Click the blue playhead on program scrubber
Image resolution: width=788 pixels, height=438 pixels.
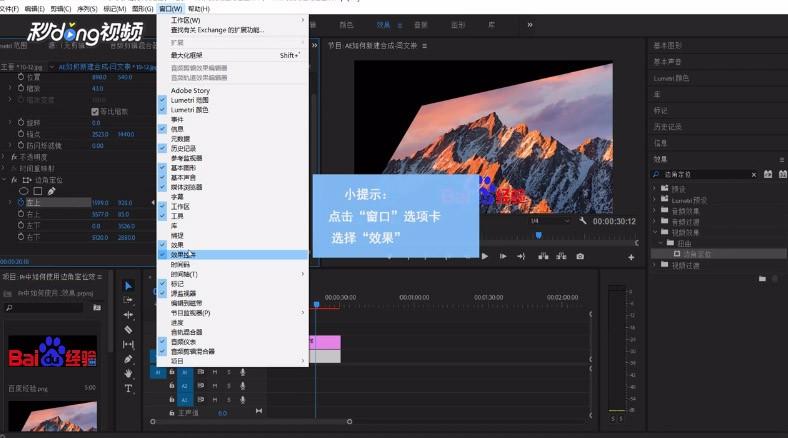pyautogui.click(x=539, y=235)
